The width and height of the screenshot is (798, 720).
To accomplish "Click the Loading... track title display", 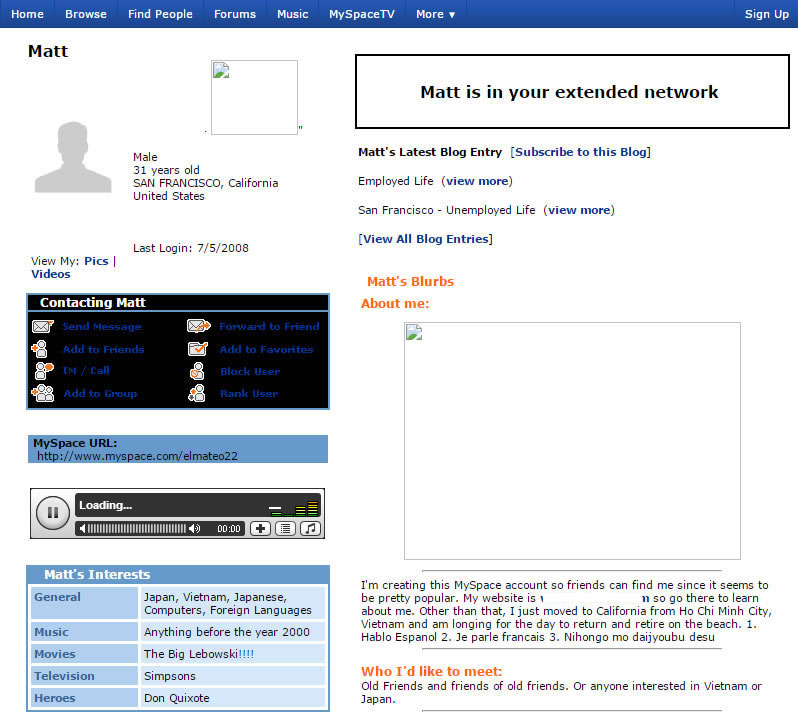I will (106, 505).
